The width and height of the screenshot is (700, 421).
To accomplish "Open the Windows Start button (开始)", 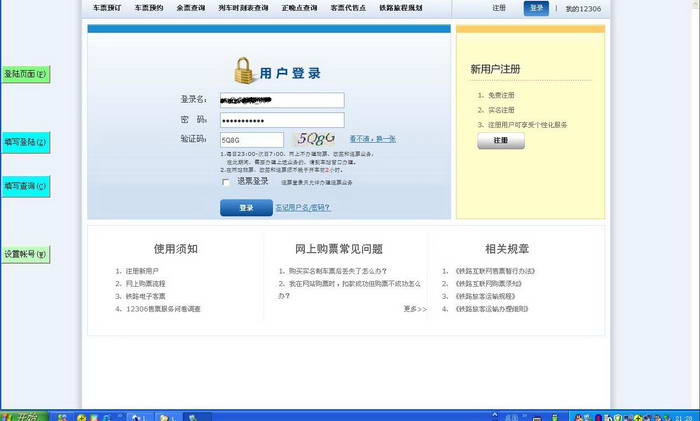I will pyautogui.click(x=24, y=415).
